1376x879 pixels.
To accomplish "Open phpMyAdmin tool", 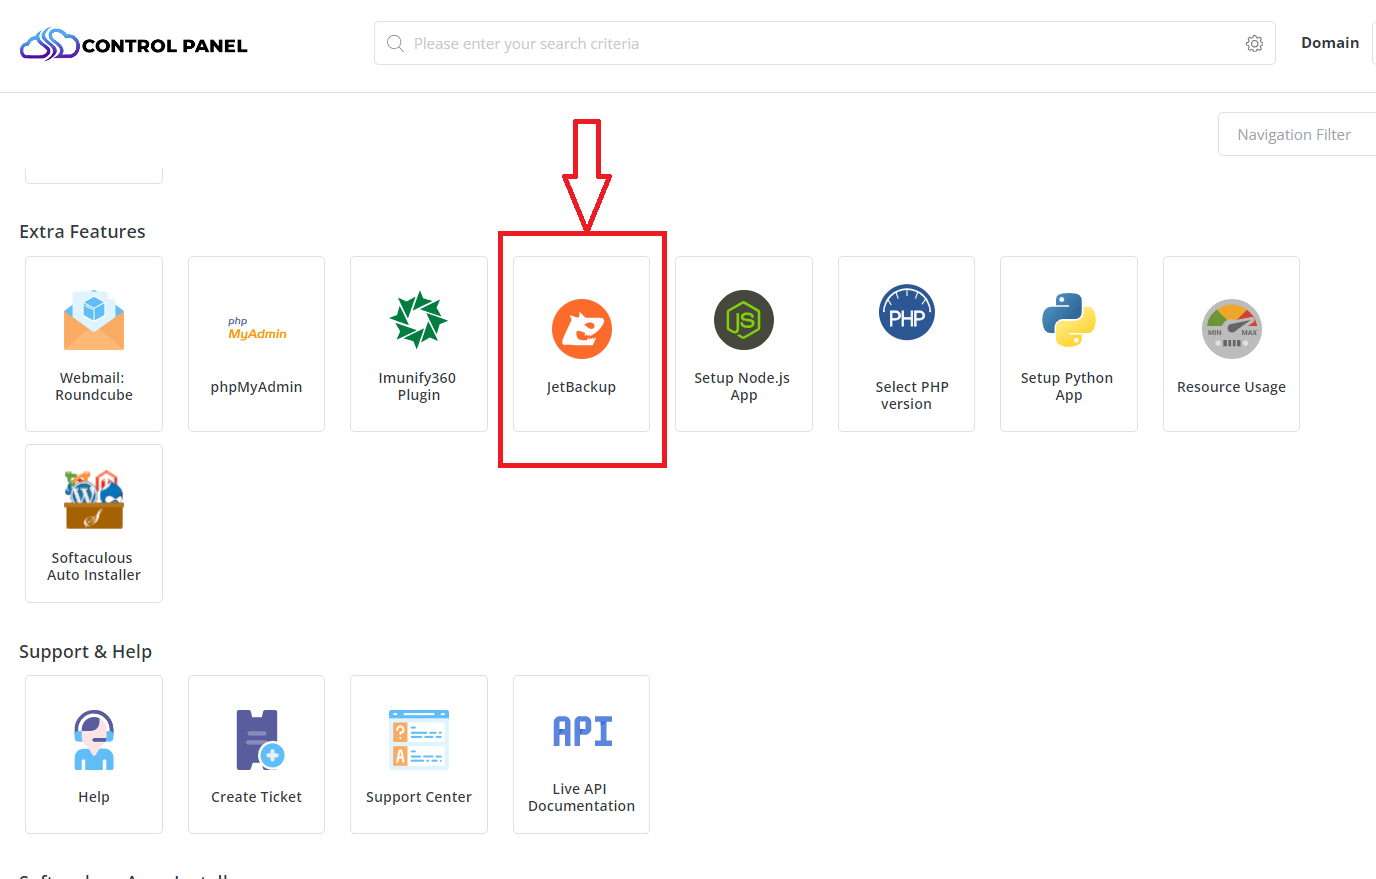I will point(257,330).
